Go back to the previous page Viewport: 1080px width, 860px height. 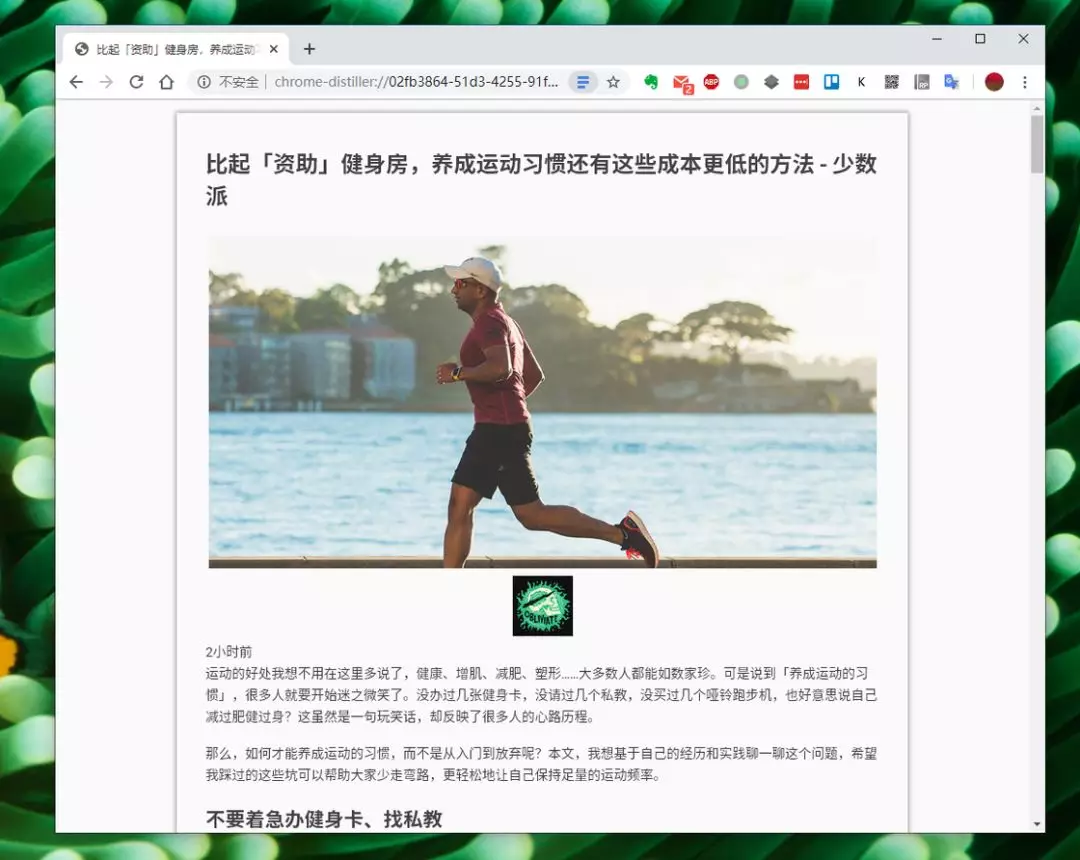(76, 82)
